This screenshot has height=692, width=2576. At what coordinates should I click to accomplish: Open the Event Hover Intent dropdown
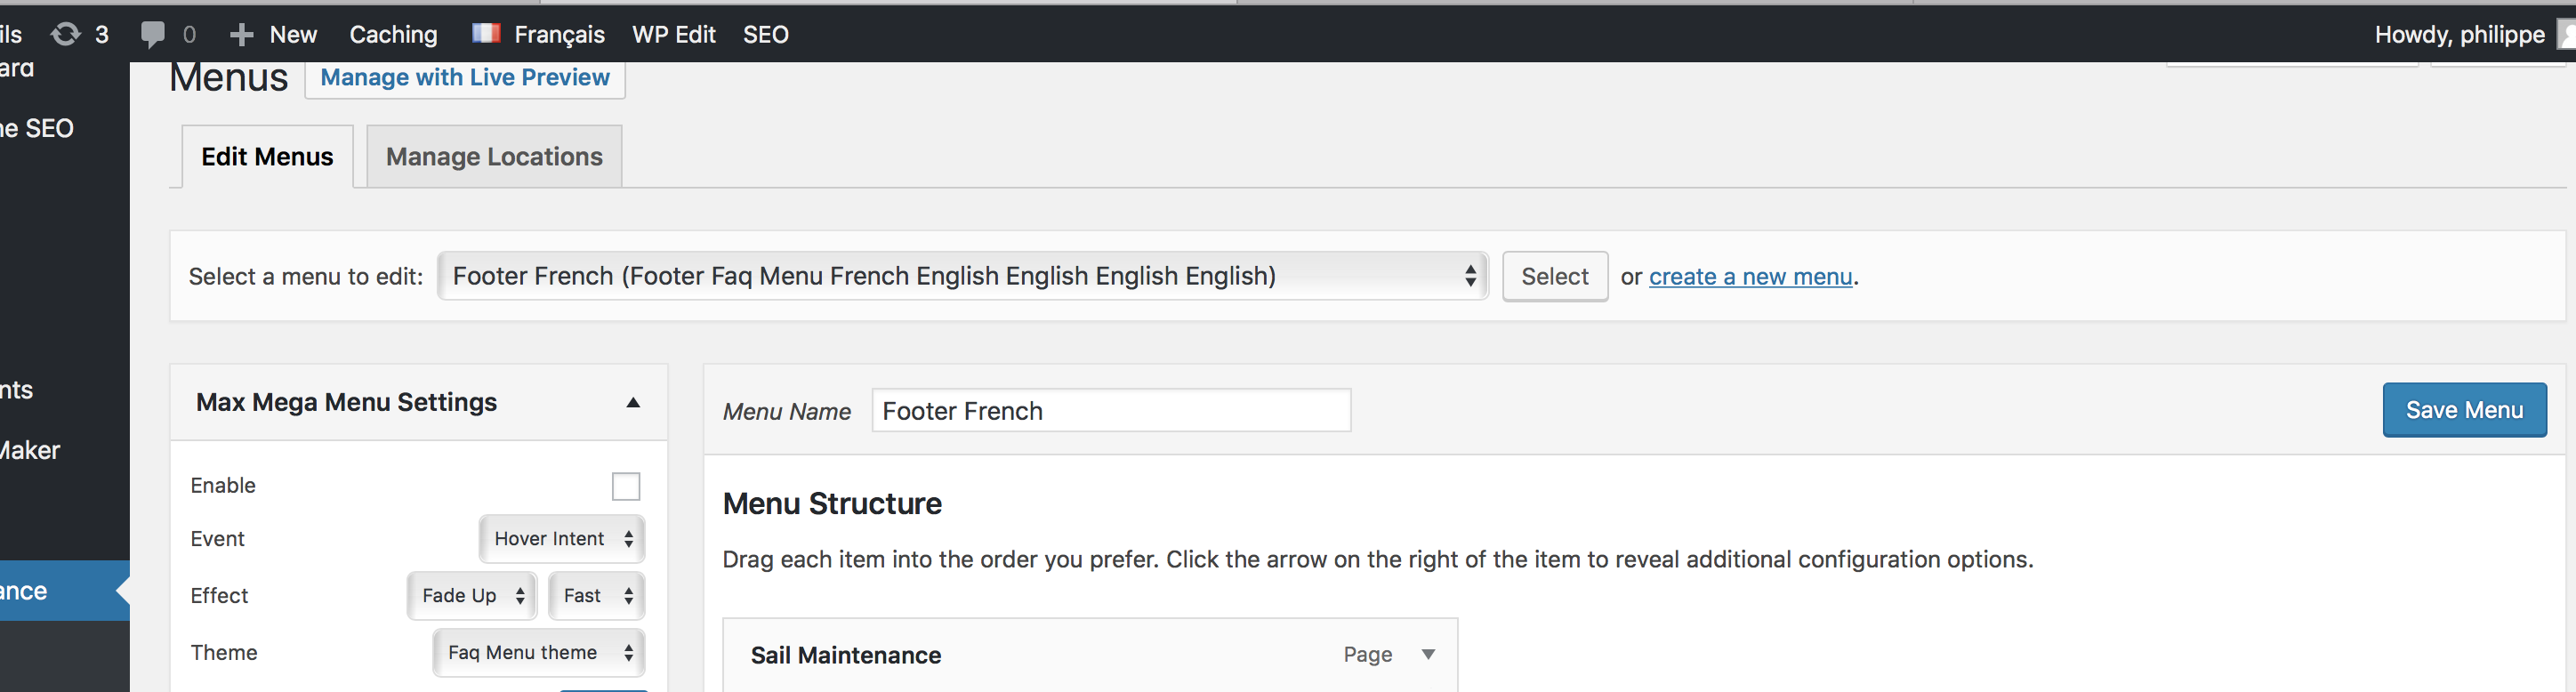(562, 539)
